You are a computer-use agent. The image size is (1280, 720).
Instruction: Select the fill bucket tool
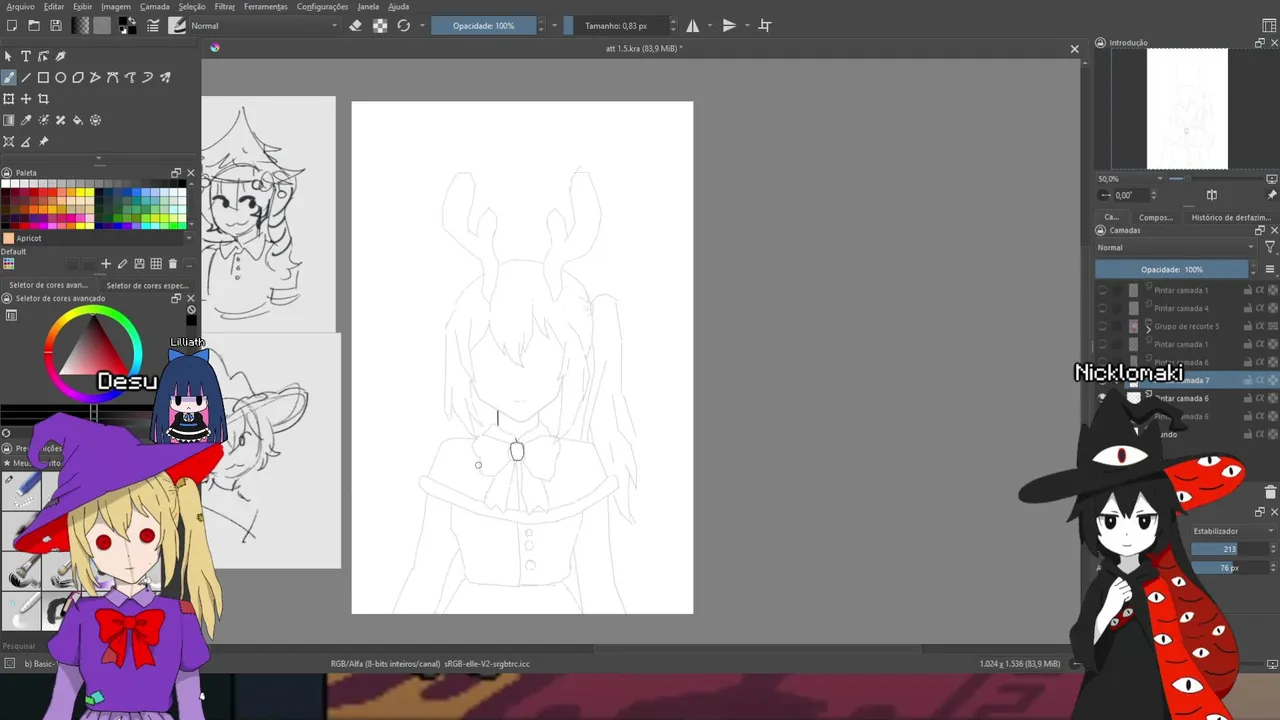click(x=78, y=120)
